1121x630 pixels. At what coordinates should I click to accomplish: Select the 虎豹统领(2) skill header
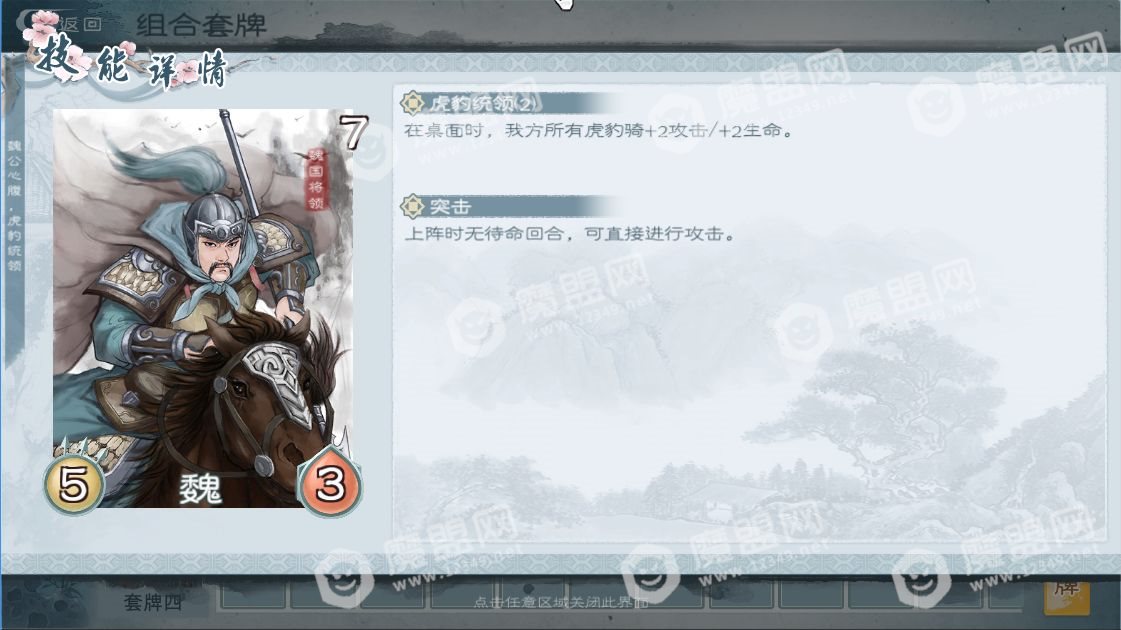[505, 104]
